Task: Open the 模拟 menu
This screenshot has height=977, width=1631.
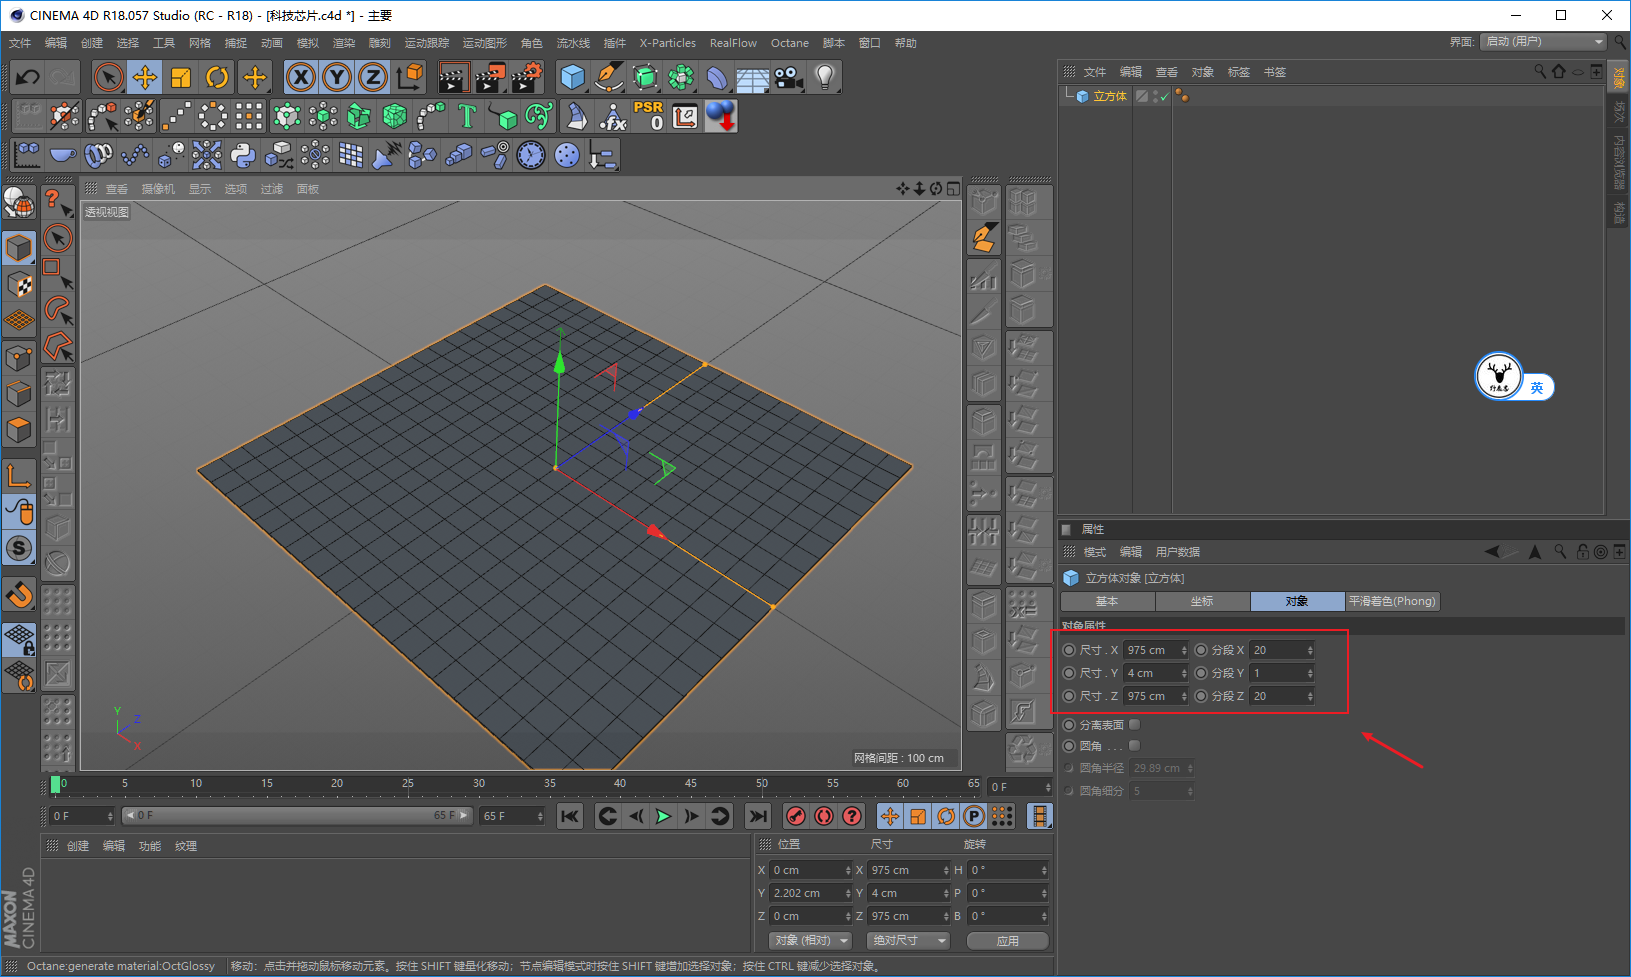Action: [308, 43]
